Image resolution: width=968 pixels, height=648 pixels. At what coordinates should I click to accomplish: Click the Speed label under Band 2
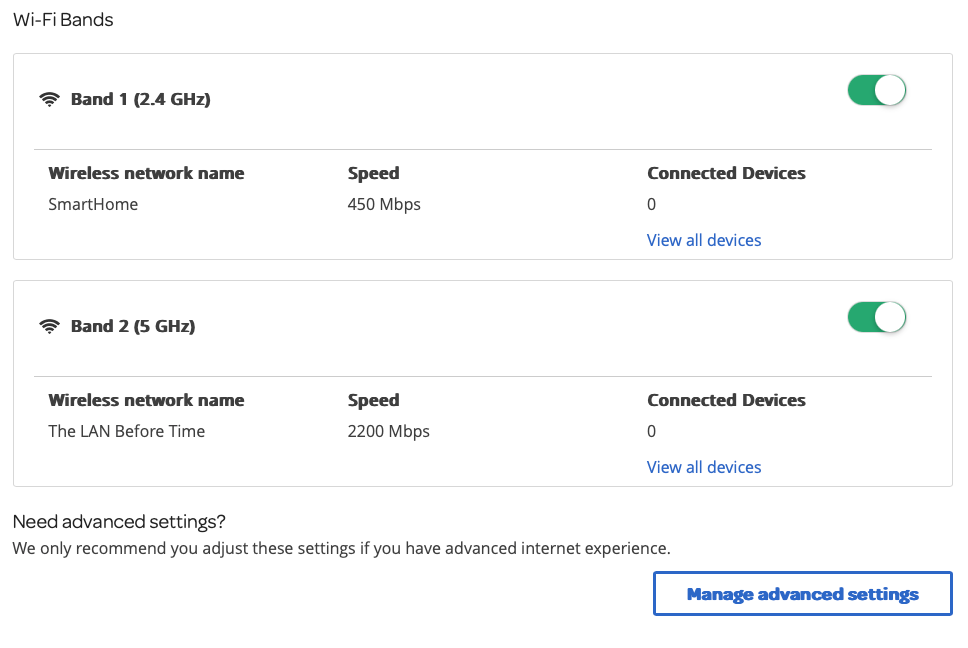coord(373,400)
